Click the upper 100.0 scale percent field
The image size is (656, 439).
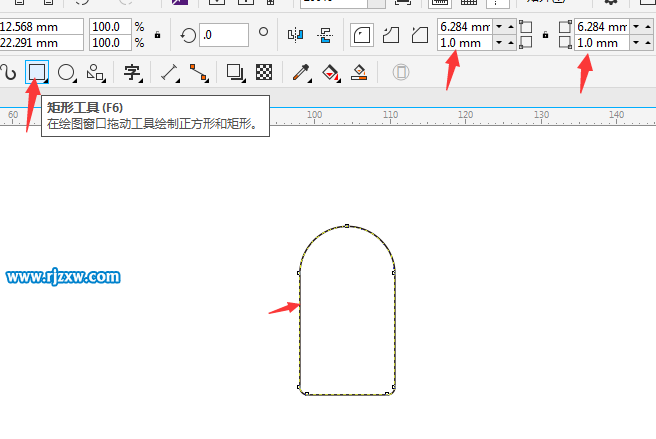[110, 27]
